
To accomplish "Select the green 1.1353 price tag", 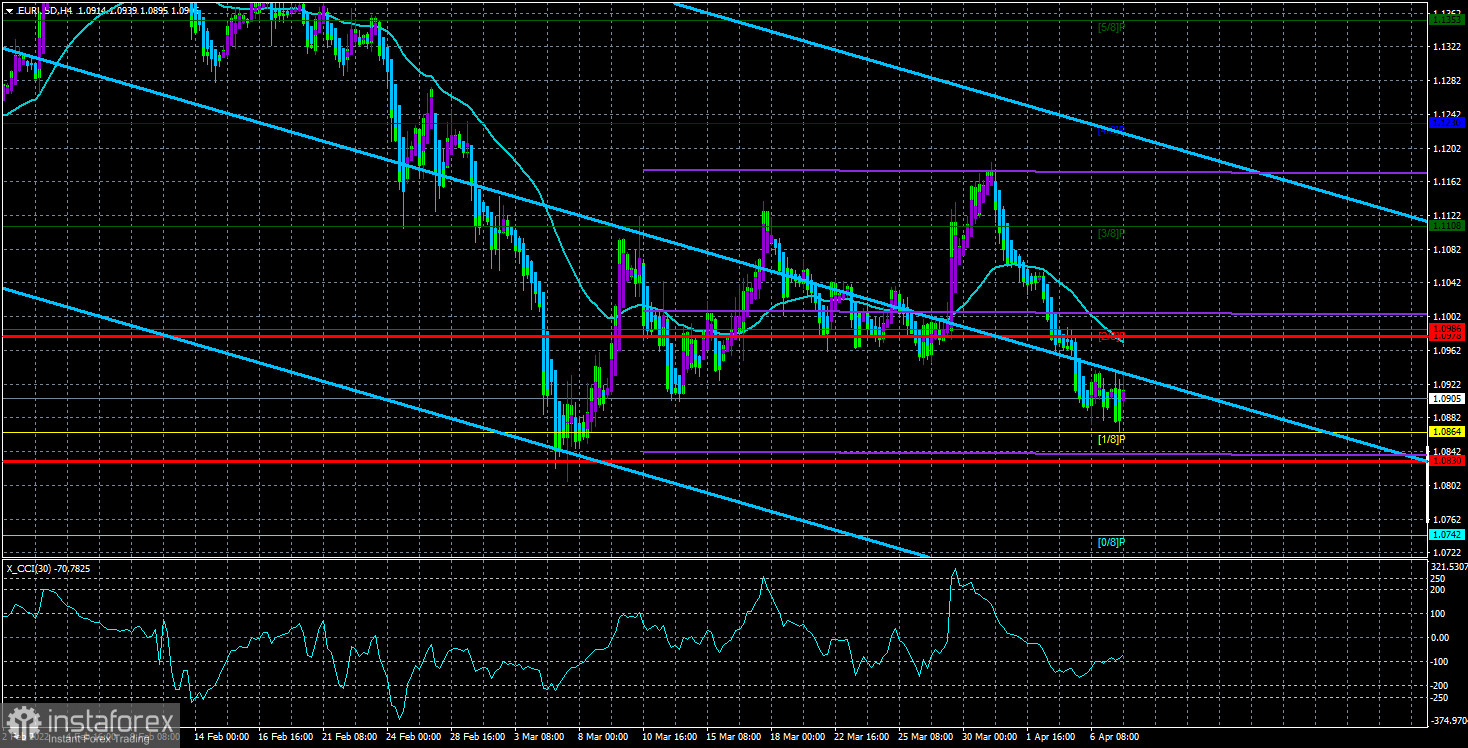I will coord(1447,19).
